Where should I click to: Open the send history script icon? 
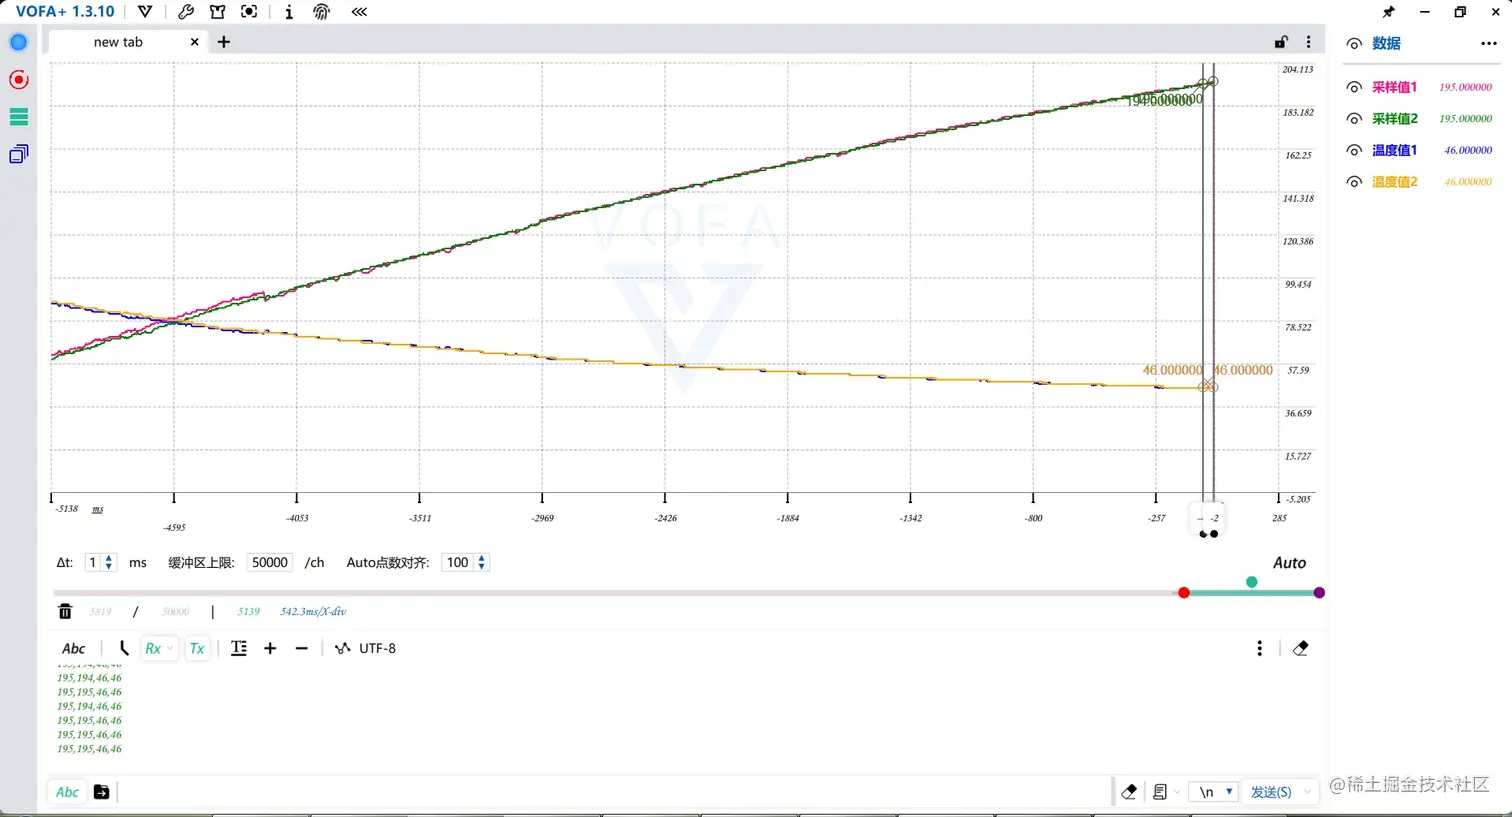pos(1160,792)
